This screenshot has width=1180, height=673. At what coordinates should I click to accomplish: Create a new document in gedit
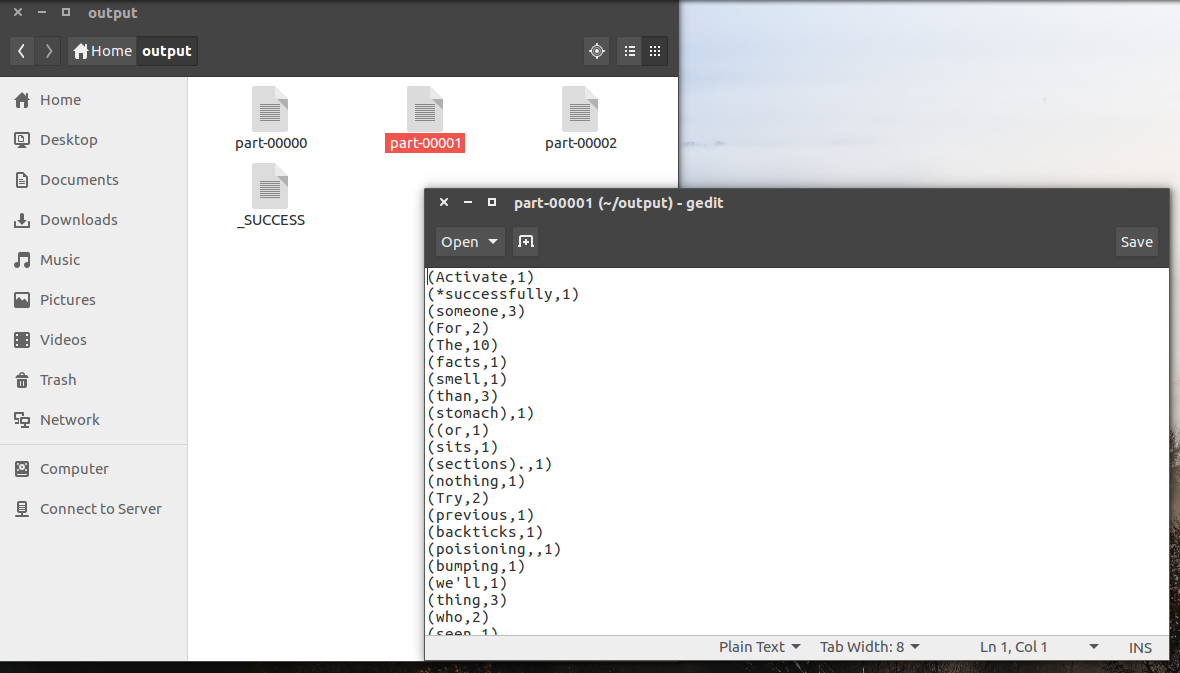click(525, 241)
